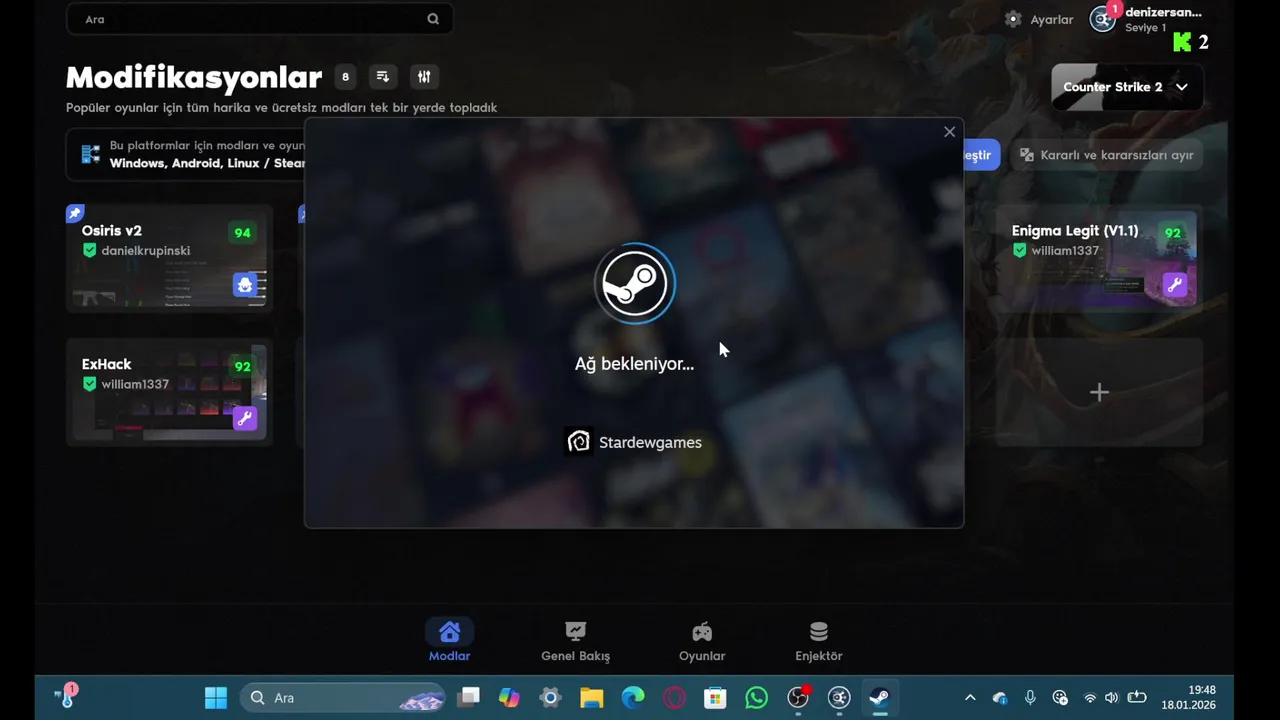
Task: Click the platforms icon in the info banner
Action: point(91,154)
